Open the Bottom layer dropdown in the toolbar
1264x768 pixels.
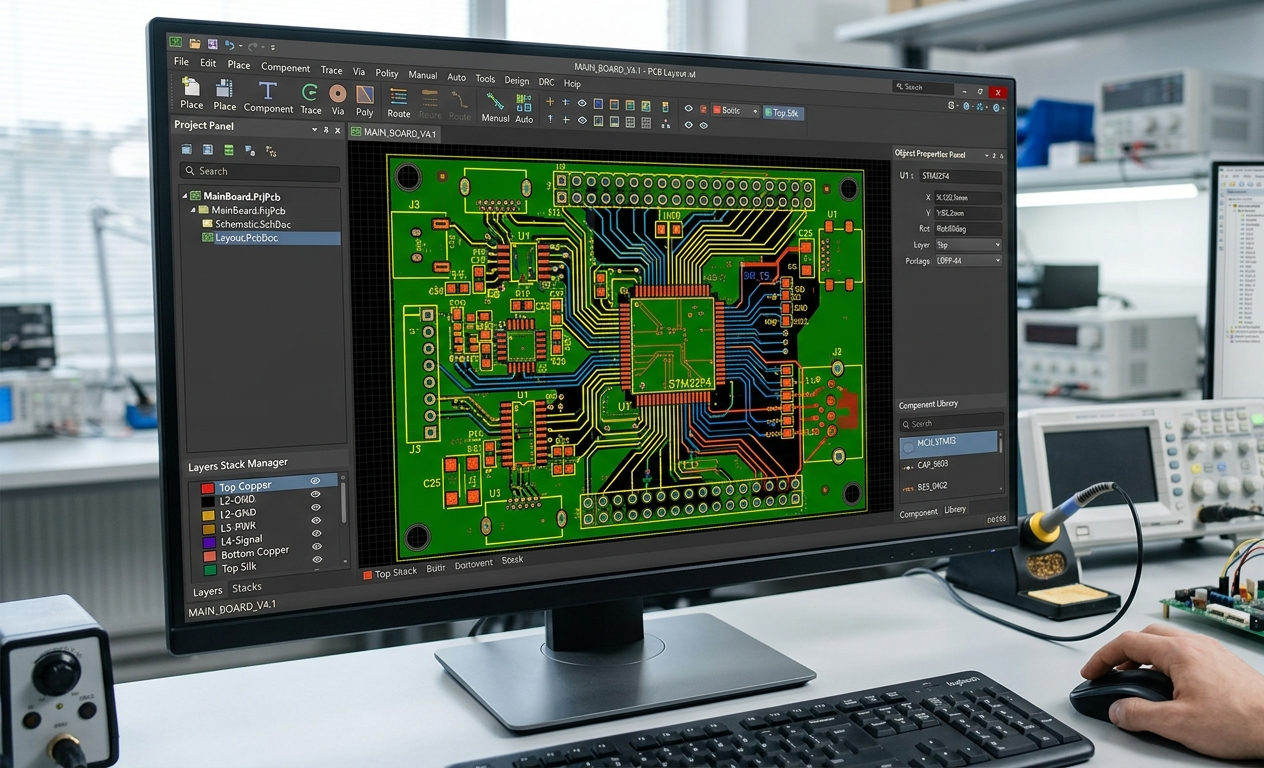[x=735, y=110]
